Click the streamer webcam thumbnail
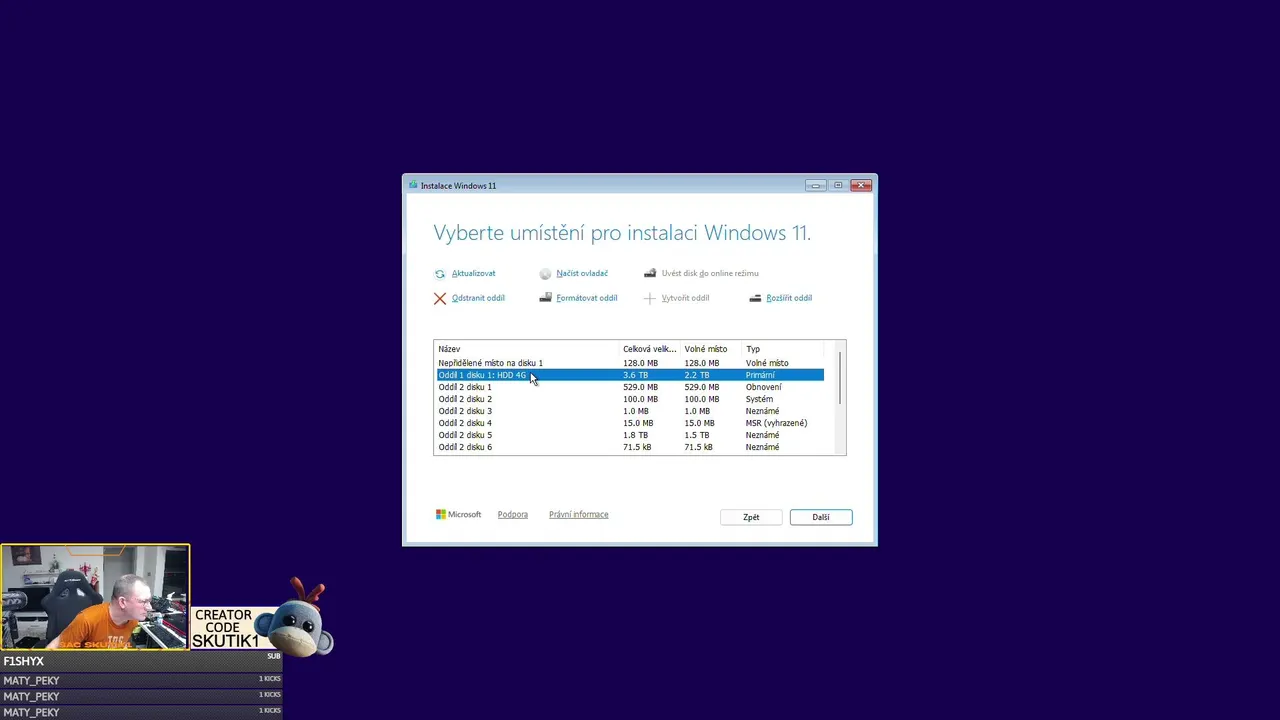The width and height of the screenshot is (1280, 720). pos(95,597)
